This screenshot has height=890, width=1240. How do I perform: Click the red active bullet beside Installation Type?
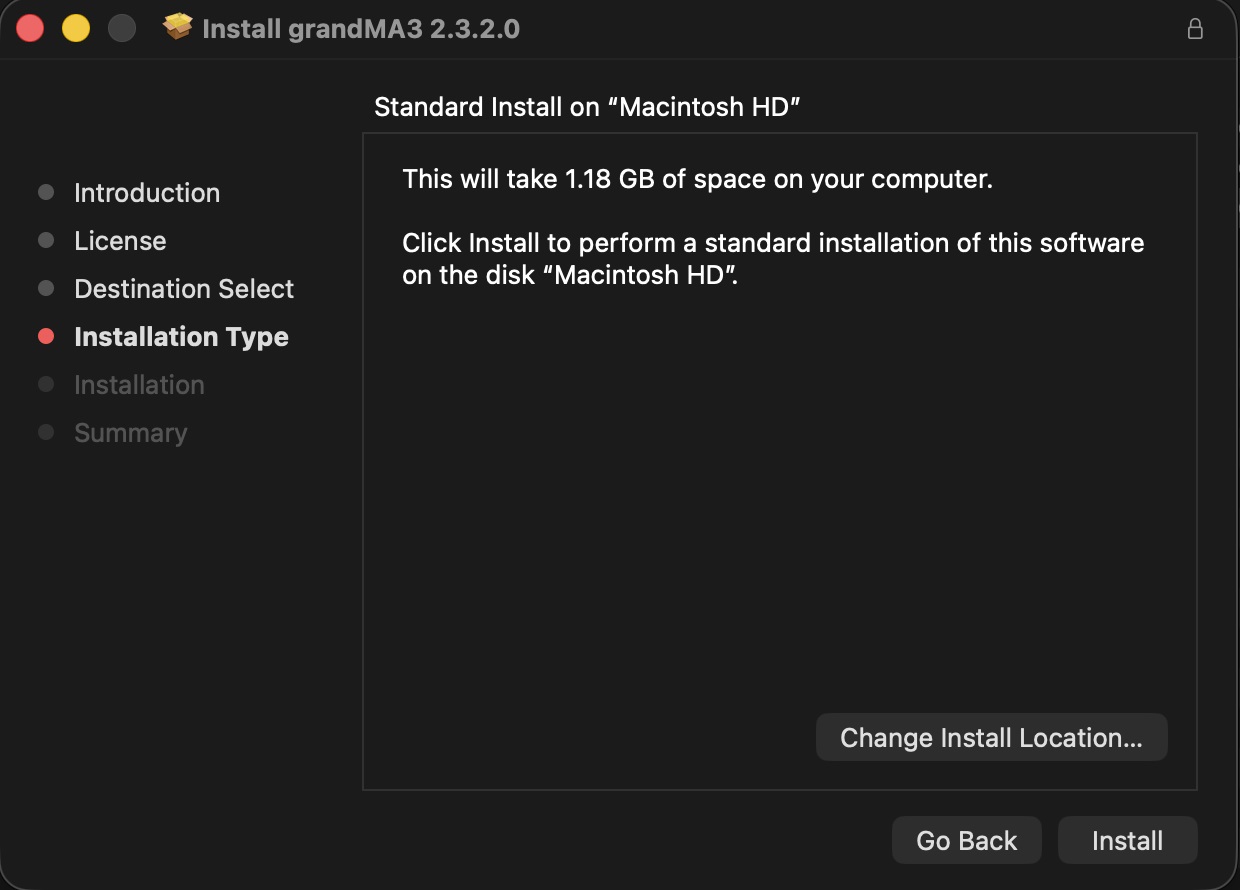(46, 337)
